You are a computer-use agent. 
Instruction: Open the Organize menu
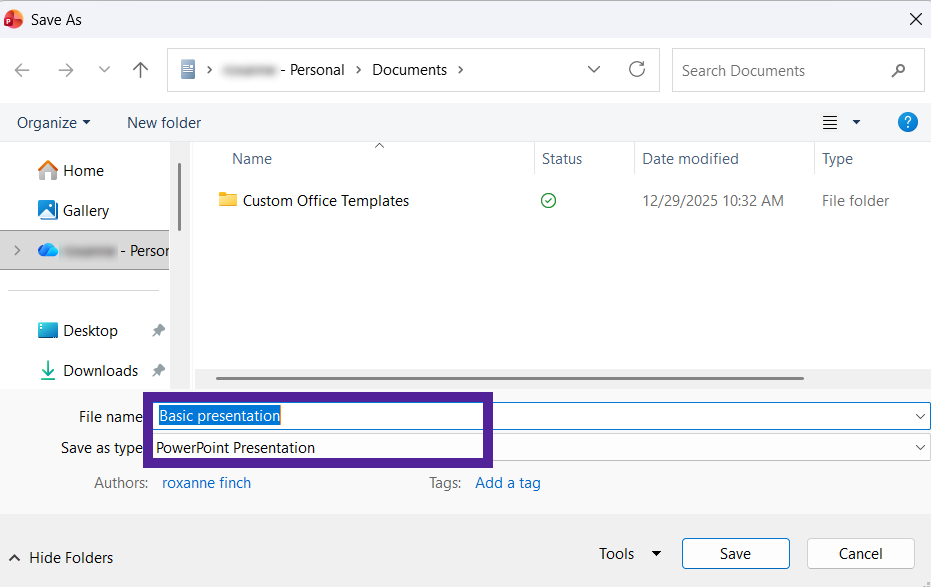53,123
